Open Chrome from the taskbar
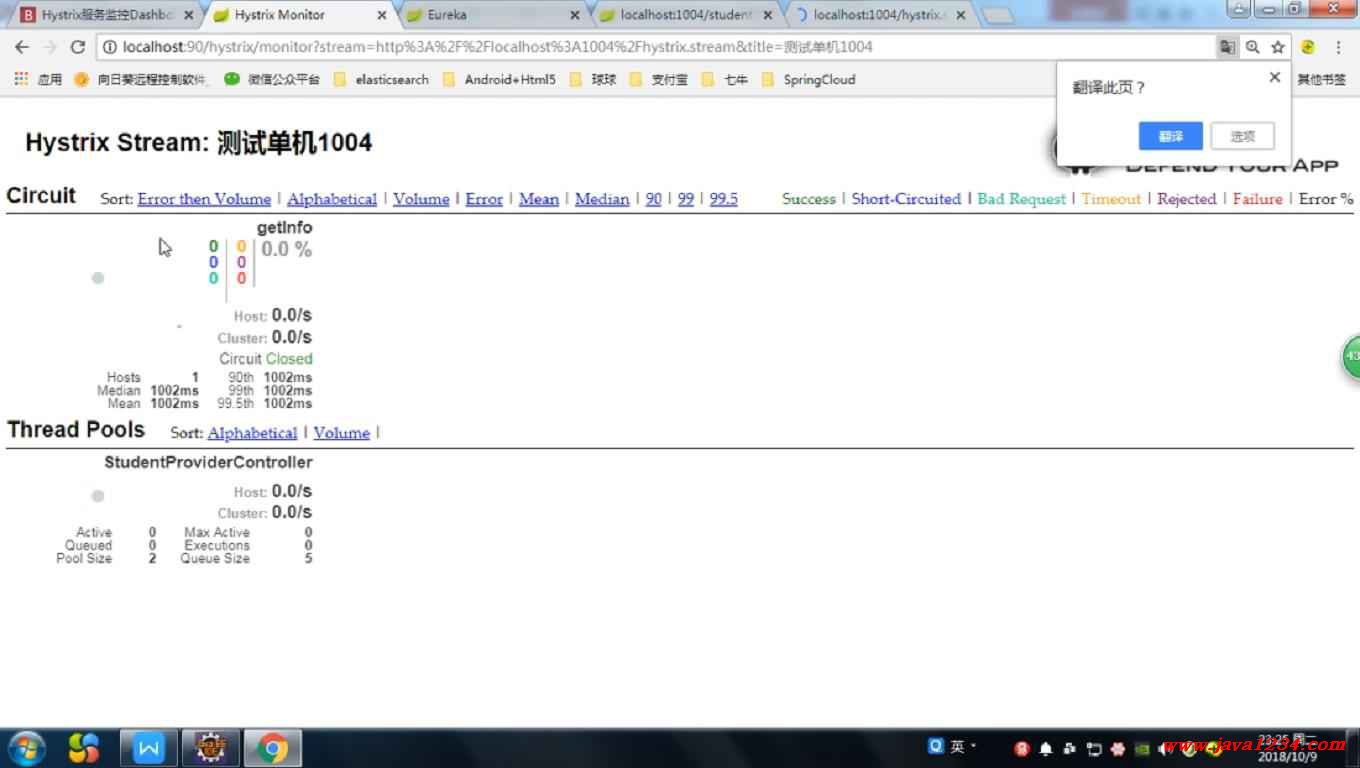1360x768 pixels. pyautogui.click(x=270, y=747)
